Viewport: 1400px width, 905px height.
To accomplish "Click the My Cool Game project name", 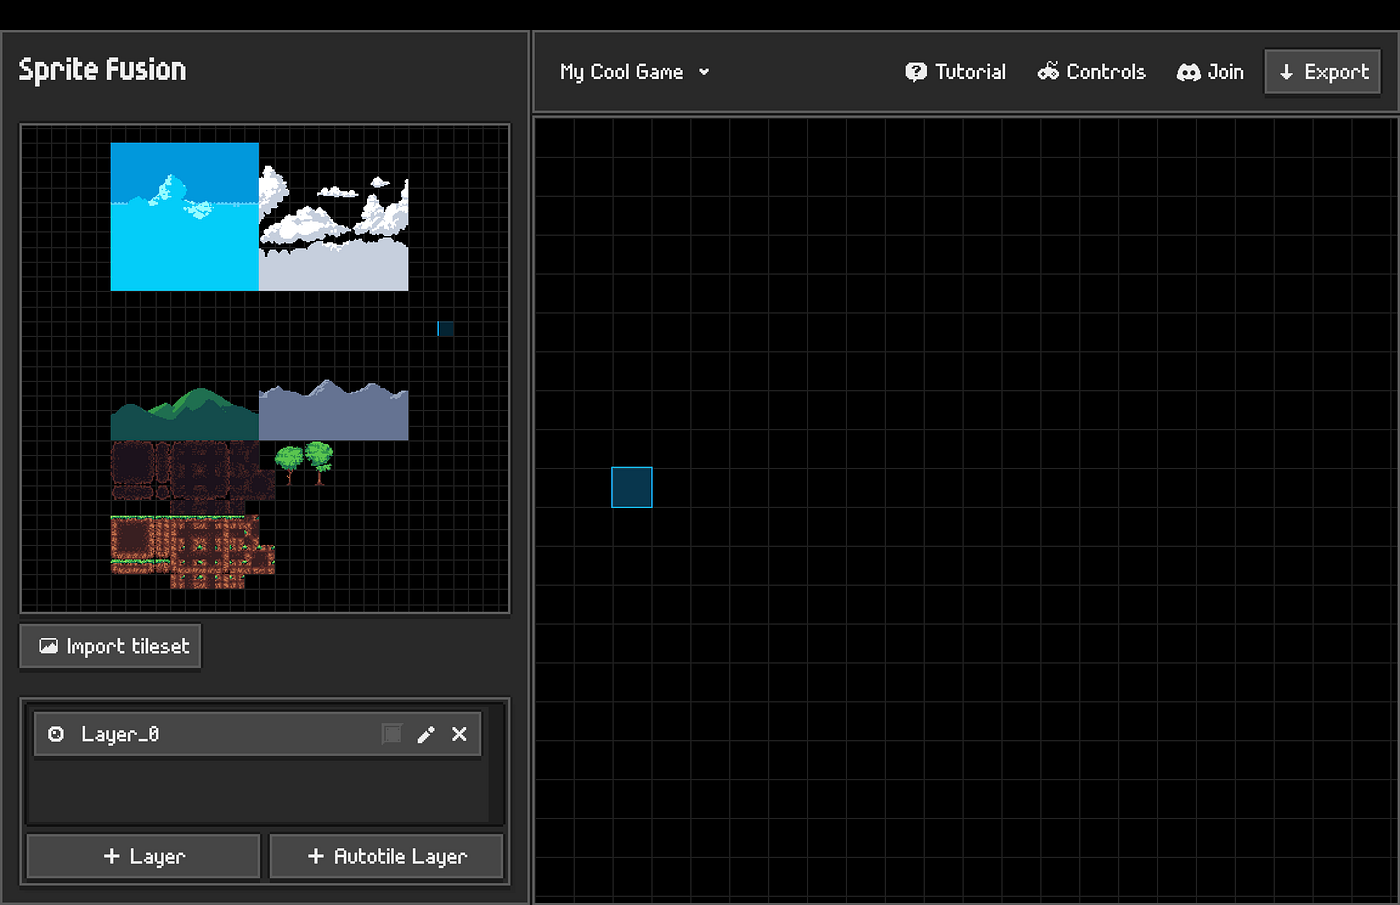I will [622, 72].
